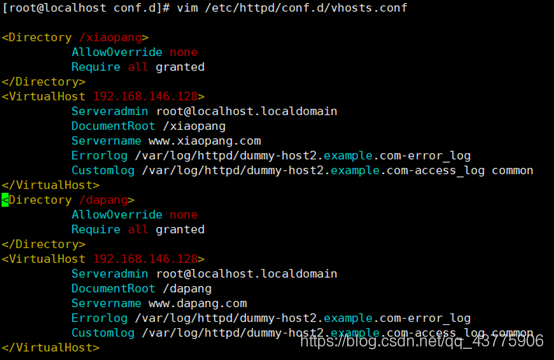Click the "www.xiaopang.com" server name
This screenshot has height=360, width=554.
[205, 141]
